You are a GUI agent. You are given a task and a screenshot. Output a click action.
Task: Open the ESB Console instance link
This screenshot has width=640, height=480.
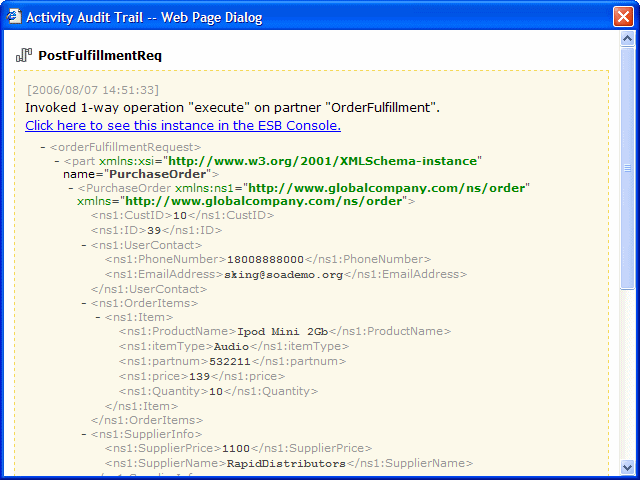[x=183, y=125]
